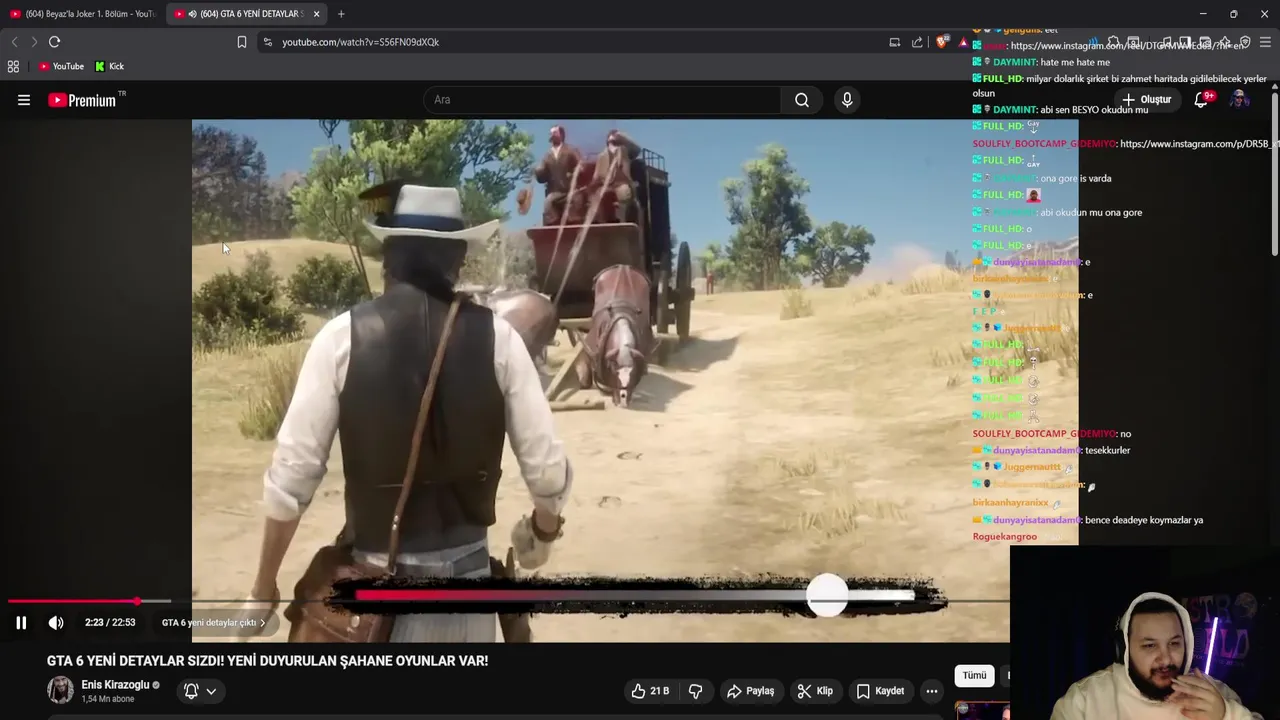Open the Oluştur create menu
The image size is (1280, 720).
[1146, 100]
